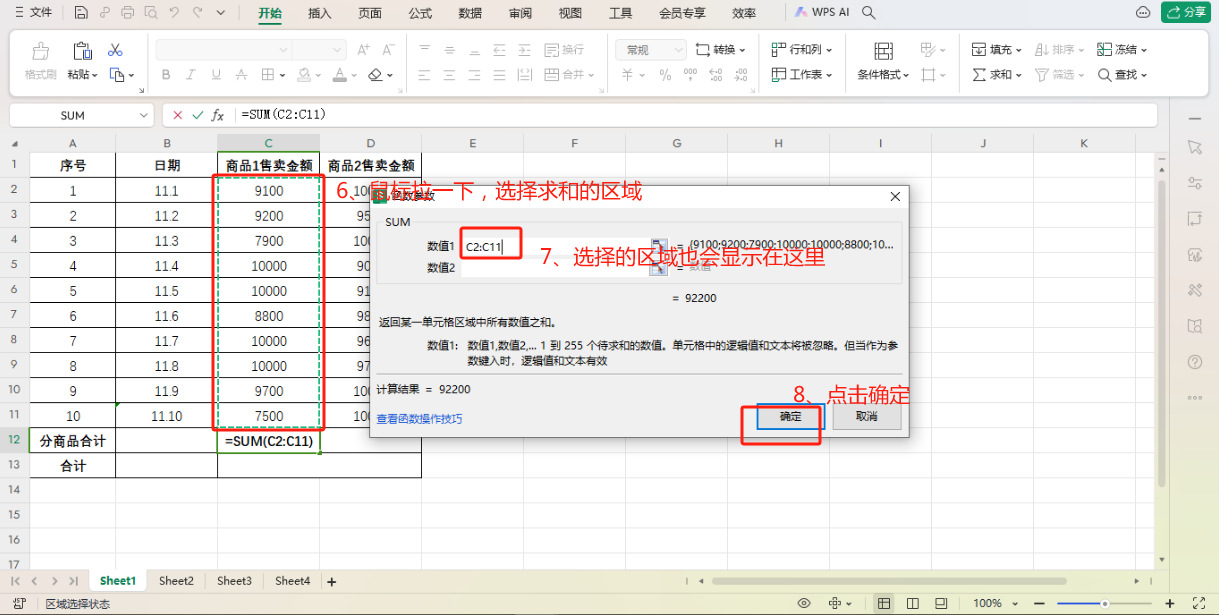Screen dimensions: 1219x615
Task: Click the fill color bucket swatch
Action: coord(306,75)
